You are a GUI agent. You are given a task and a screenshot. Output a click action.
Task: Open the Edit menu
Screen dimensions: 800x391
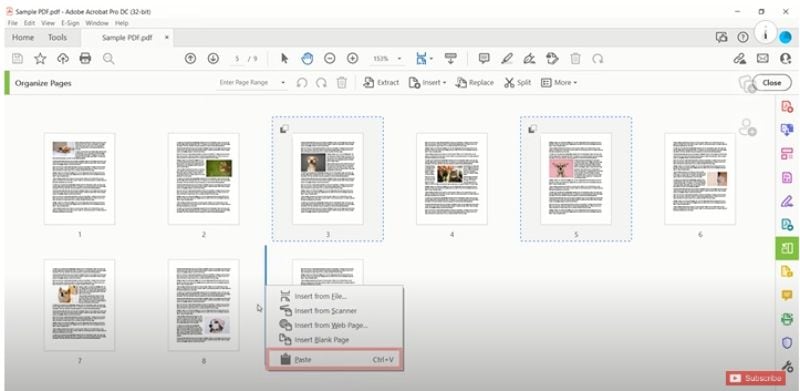[30, 23]
